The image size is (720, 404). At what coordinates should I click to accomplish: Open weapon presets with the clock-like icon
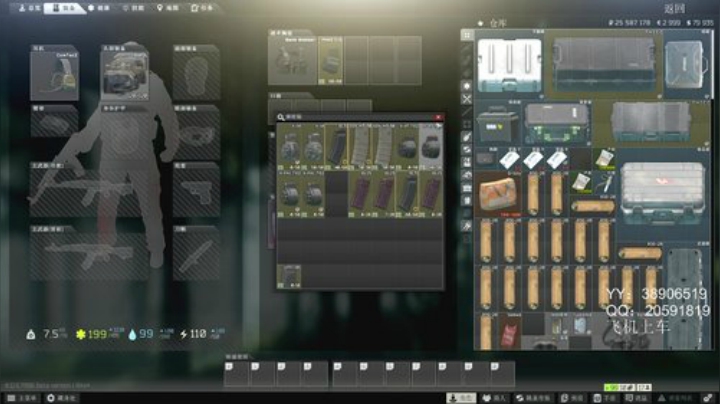[572, 398]
